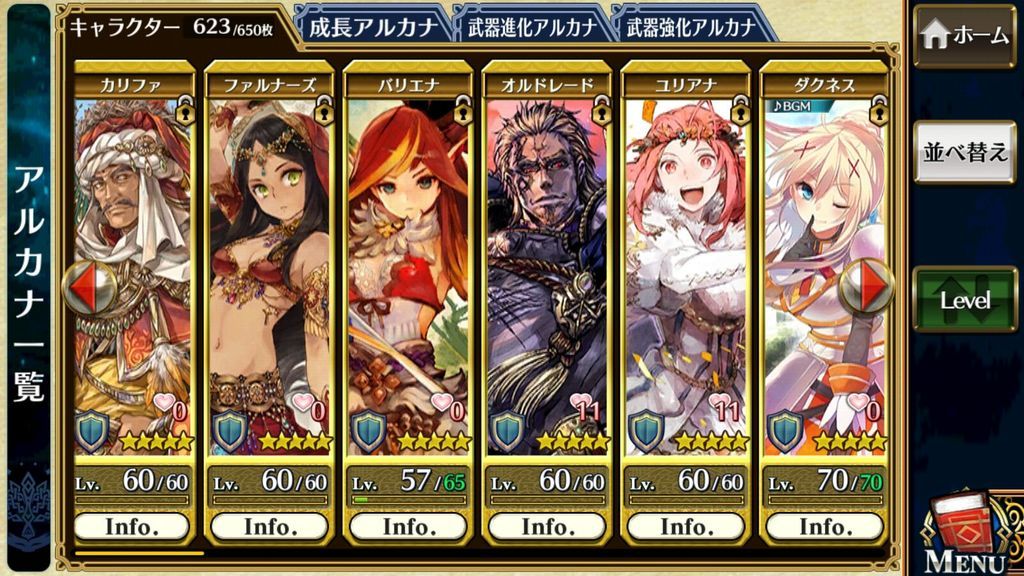The width and height of the screenshot is (1024, 576).
Task: Toggle the Level sort order button
Action: [x=965, y=300]
